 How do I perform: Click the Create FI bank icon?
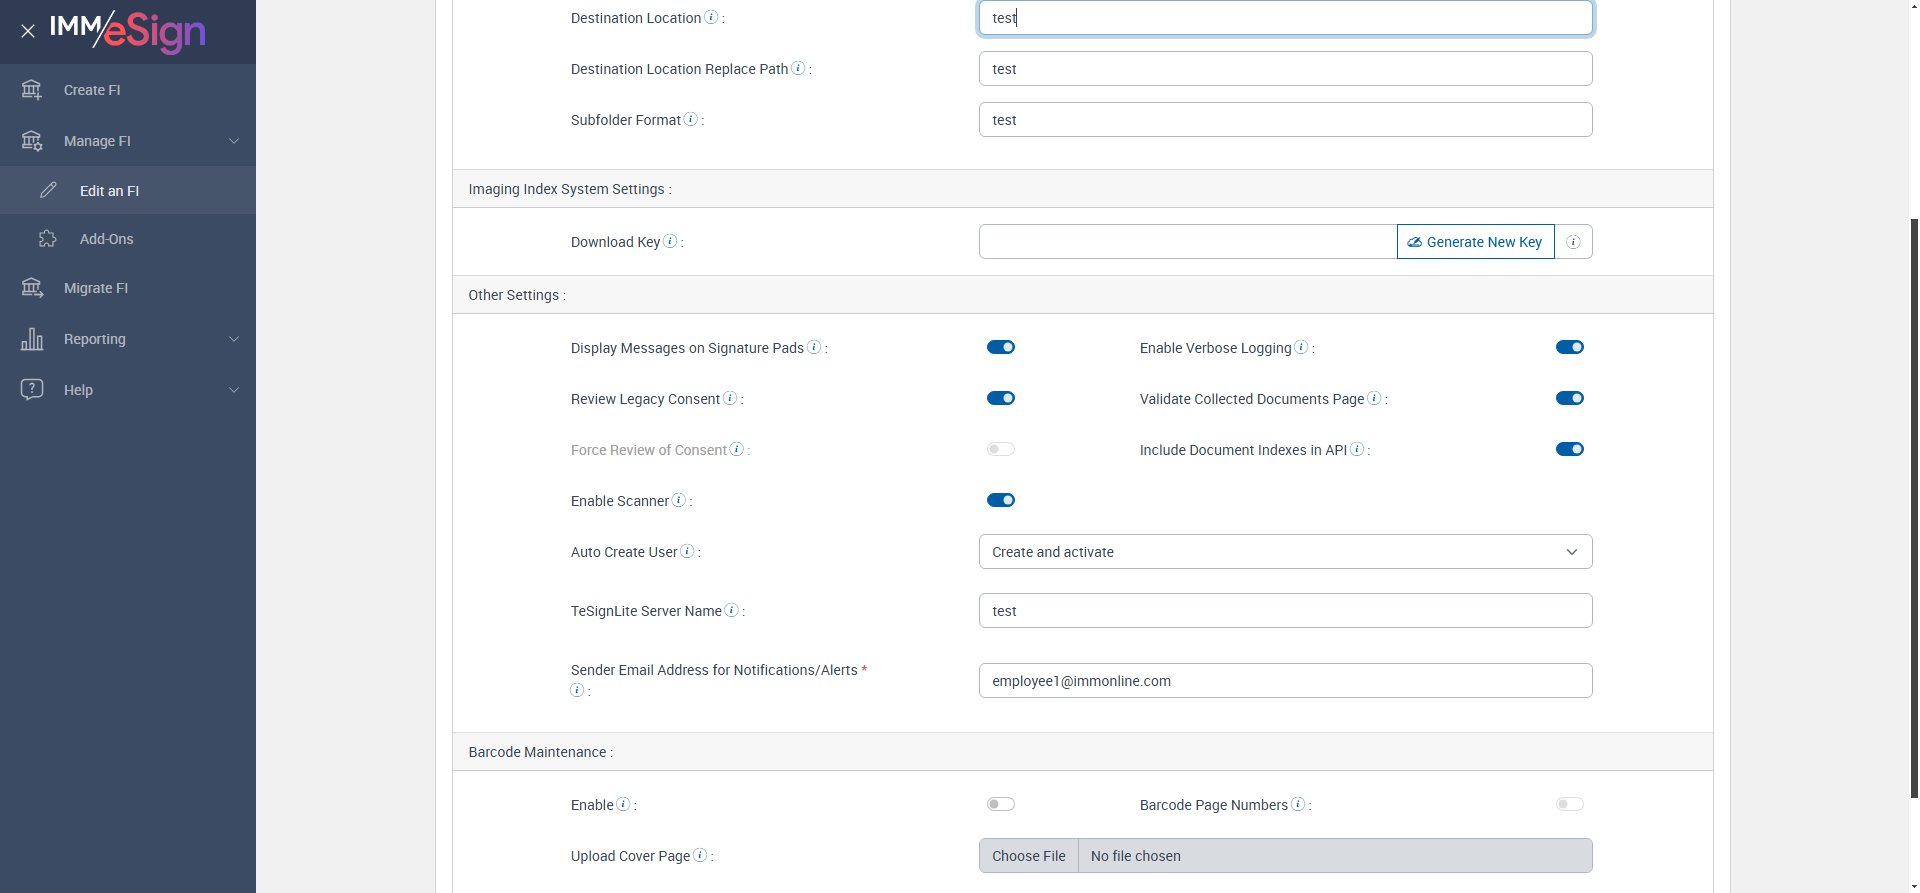click(x=32, y=90)
